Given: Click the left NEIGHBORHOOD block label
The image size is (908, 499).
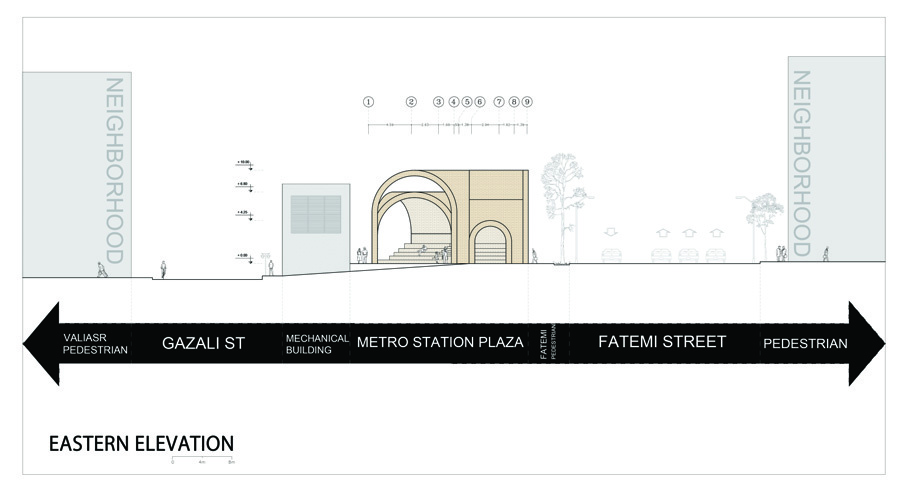Looking at the screenshot, I should 115,170.
